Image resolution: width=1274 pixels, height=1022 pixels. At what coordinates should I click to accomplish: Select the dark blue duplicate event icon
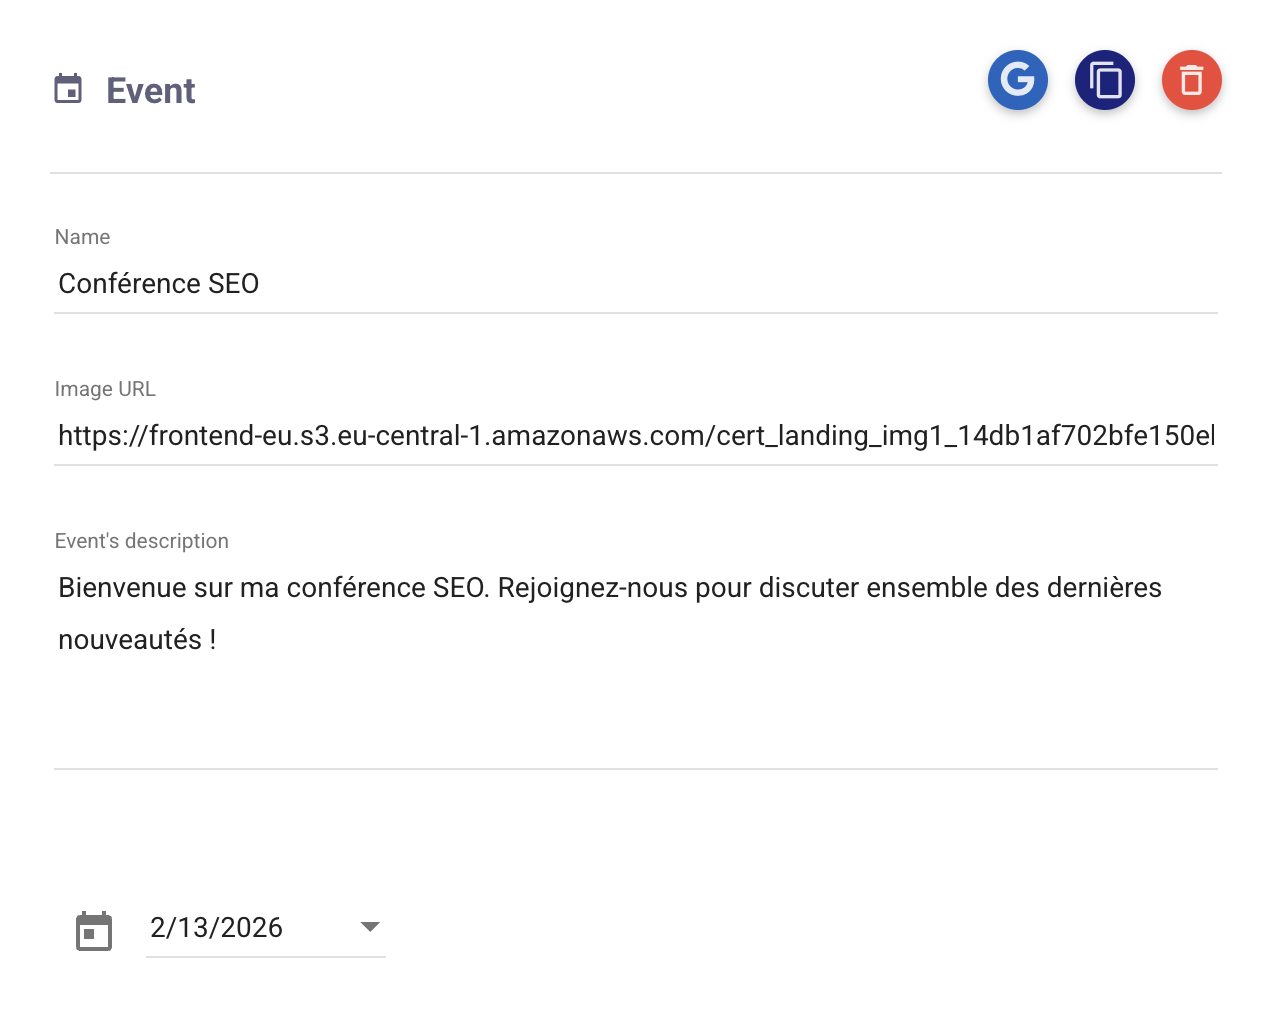click(1105, 80)
